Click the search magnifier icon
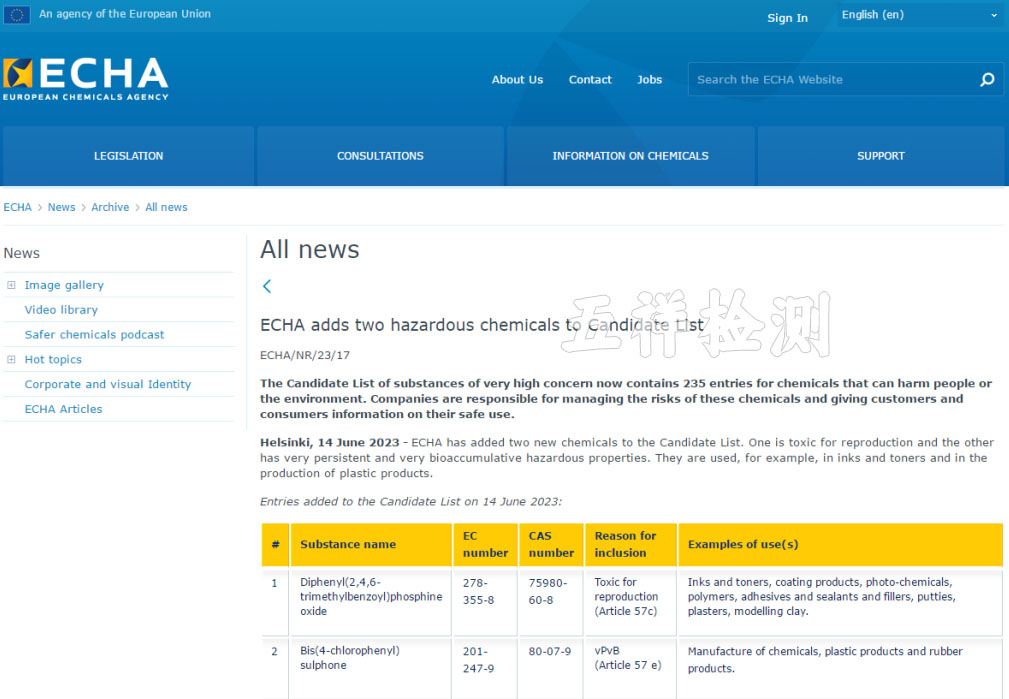Screen dimensions: 1009x699 987,80
